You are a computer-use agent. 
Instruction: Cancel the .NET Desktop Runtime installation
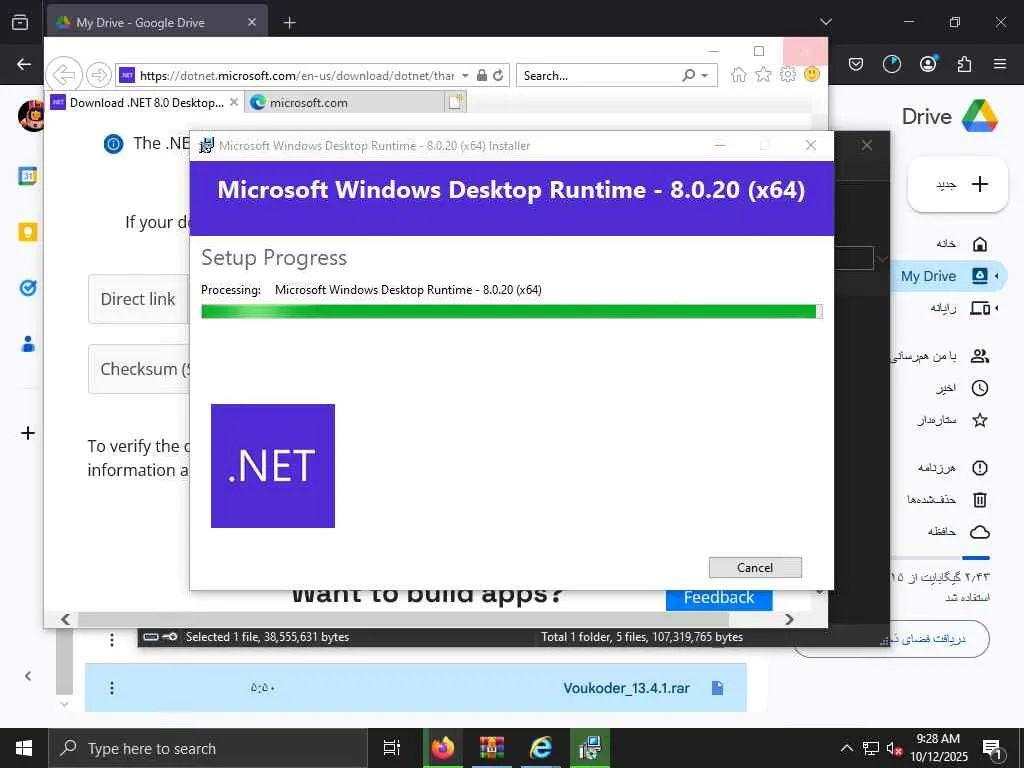click(x=755, y=568)
